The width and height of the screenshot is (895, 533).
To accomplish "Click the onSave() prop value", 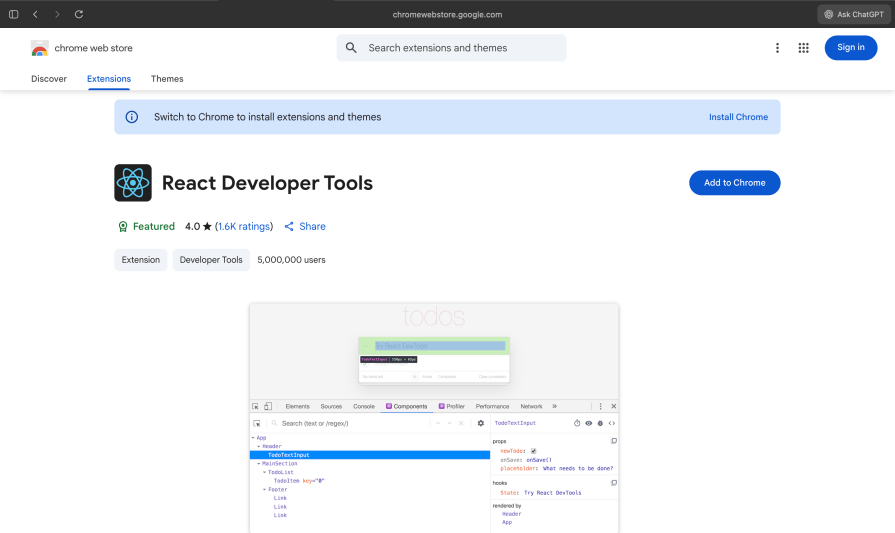I will click(539, 460).
